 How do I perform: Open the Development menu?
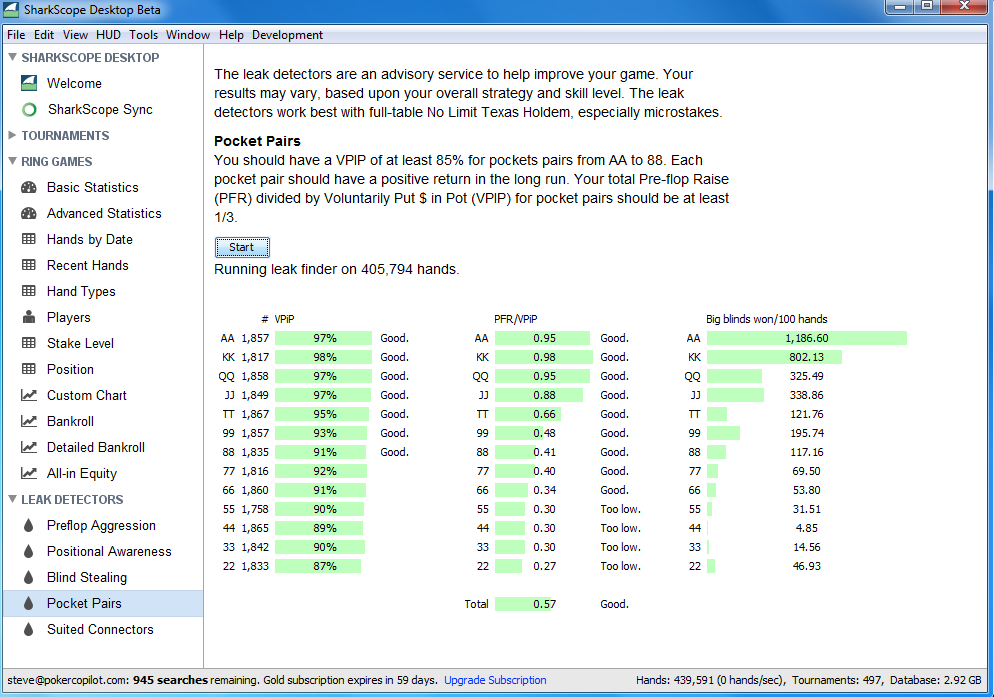click(x=287, y=35)
